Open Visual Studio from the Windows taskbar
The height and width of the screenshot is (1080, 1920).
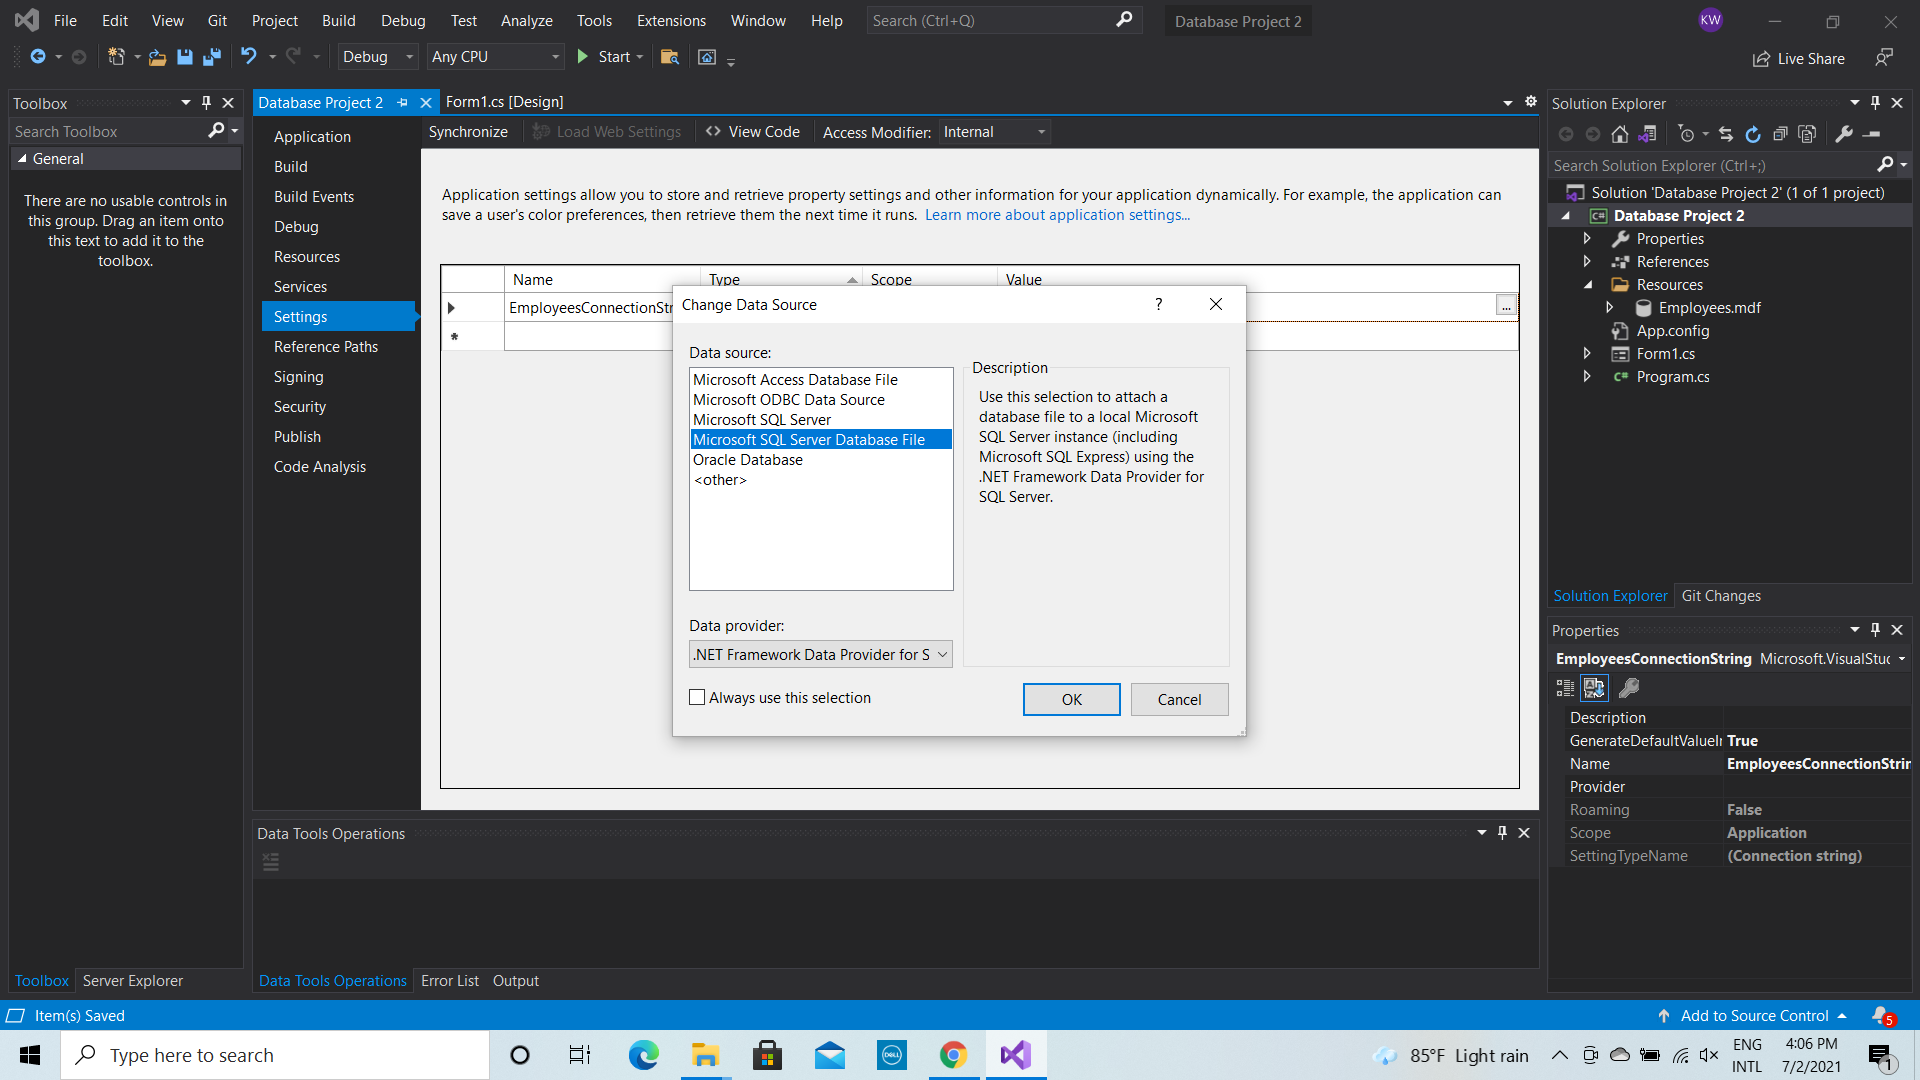tap(1015, 1055)
